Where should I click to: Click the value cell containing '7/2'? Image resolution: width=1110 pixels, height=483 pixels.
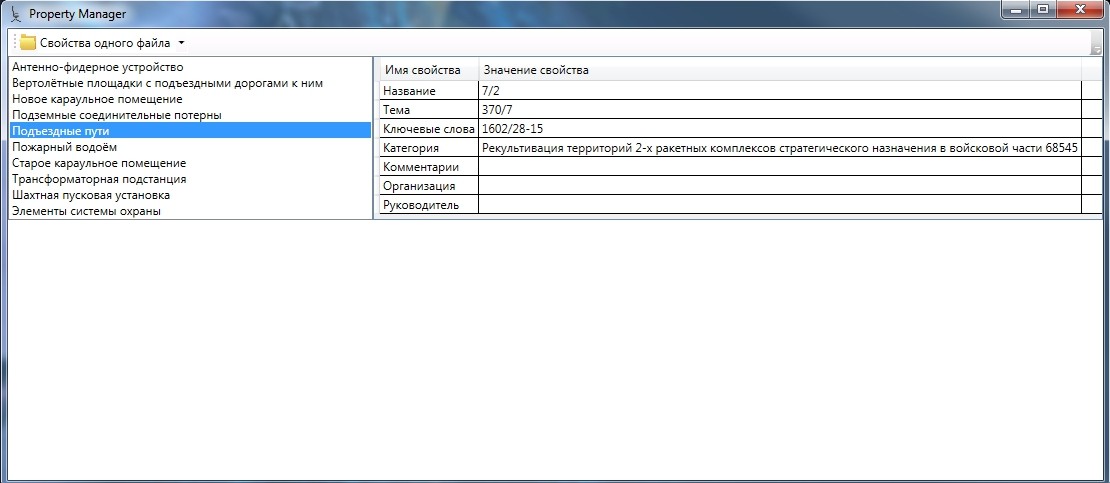[x=780, y=91]
